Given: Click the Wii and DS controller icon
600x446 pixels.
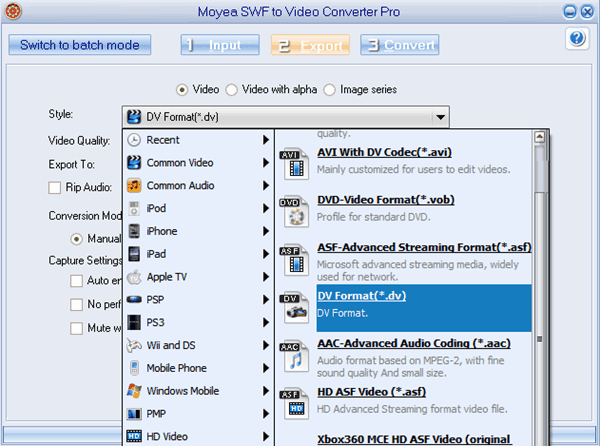Looking at the screenshot, I should [134, 345].
